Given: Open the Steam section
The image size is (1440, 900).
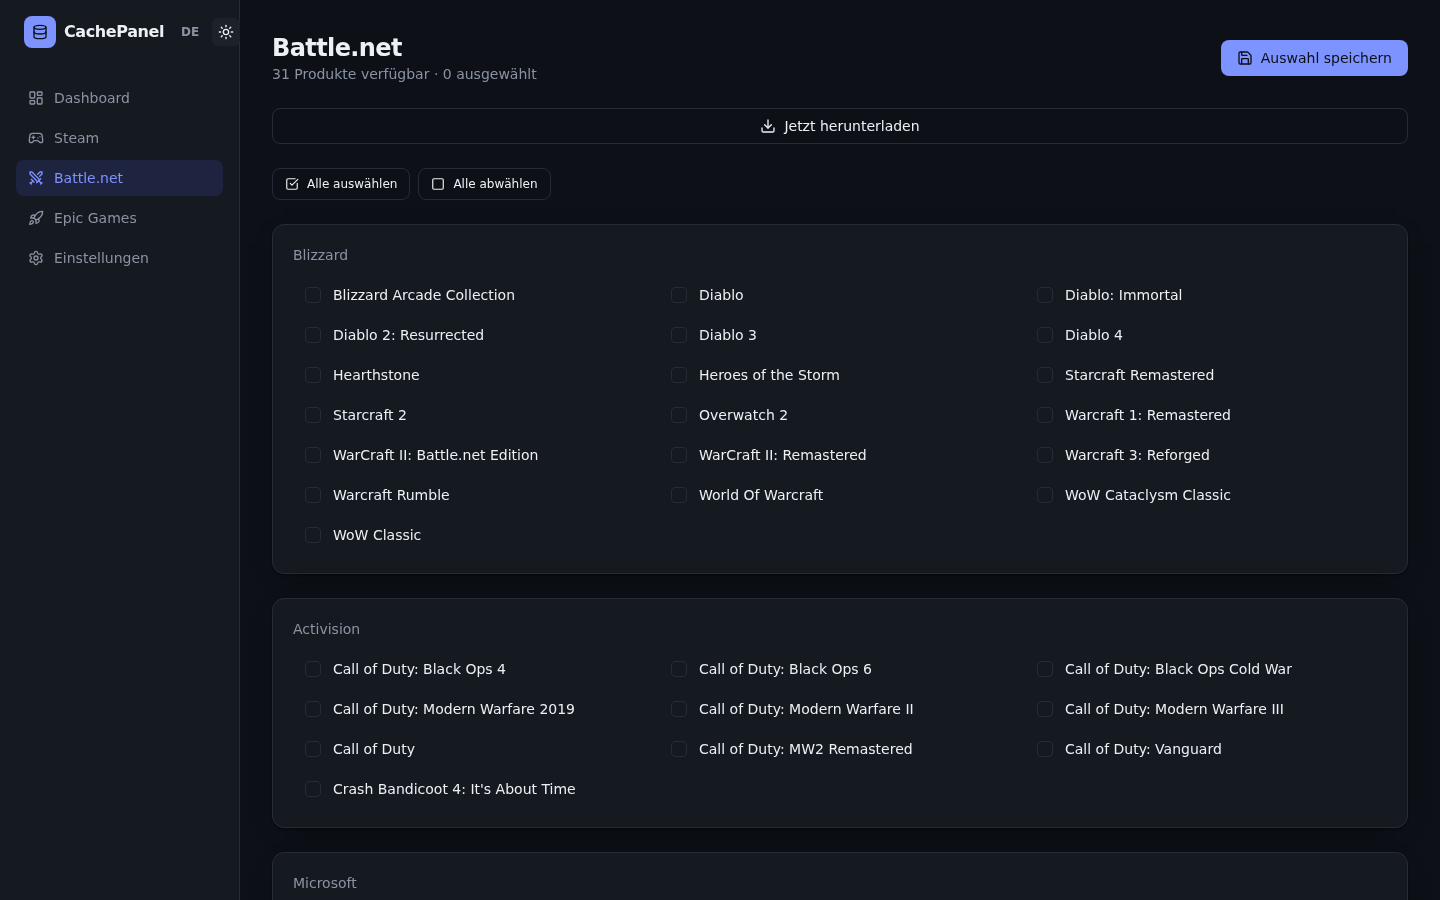Looking at the screenshot, I should click(119, 138).
